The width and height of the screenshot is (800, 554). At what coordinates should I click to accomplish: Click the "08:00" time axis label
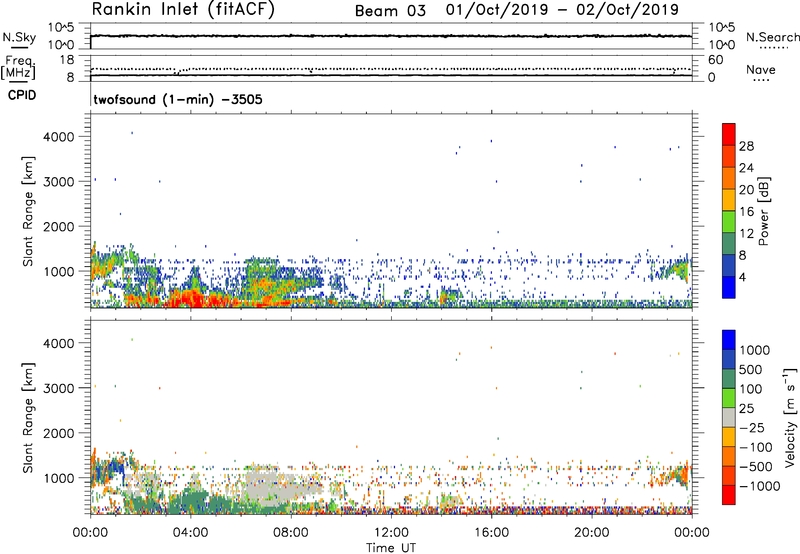pyautogui.click(x=291, y=533)
